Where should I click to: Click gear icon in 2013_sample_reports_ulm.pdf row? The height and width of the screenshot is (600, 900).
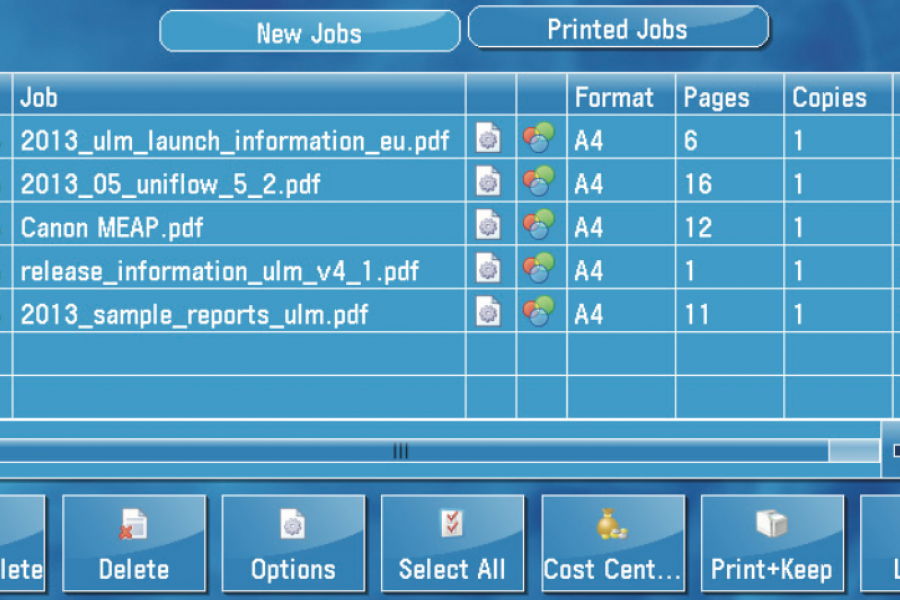(x=488, y=313)
